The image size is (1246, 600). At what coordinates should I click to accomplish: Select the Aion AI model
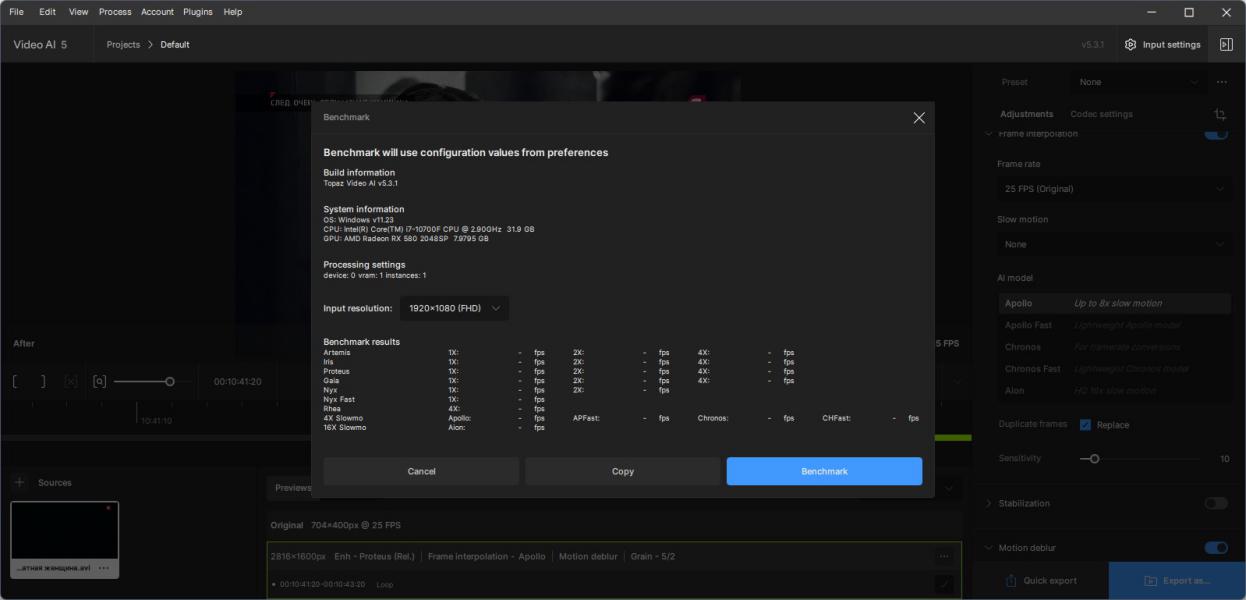click(1114, 391)
